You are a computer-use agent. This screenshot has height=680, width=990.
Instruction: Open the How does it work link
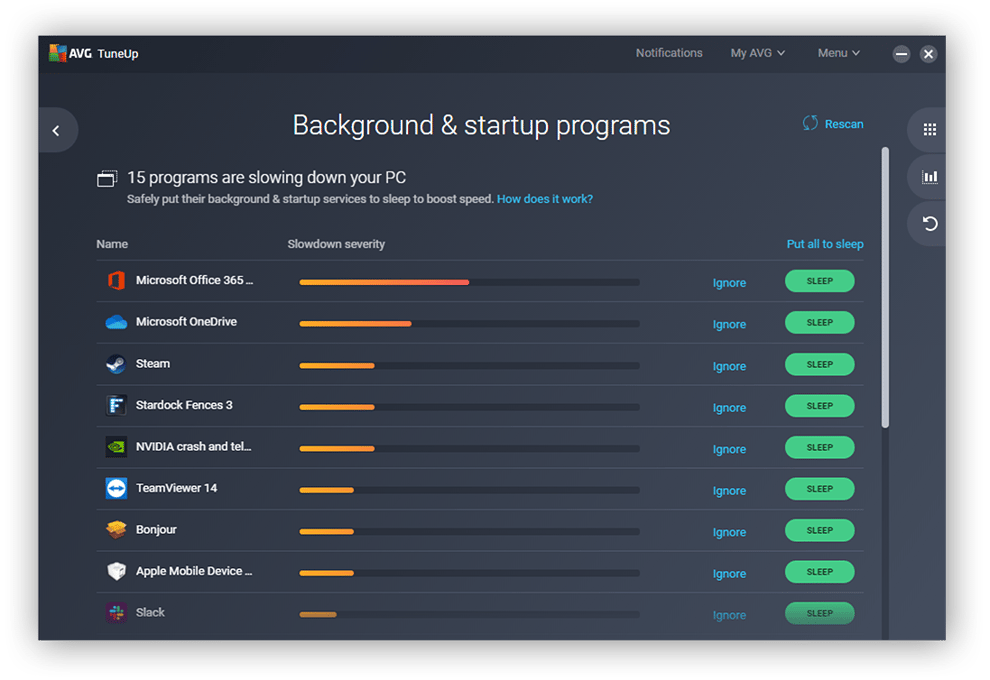[x=544, y=199]
